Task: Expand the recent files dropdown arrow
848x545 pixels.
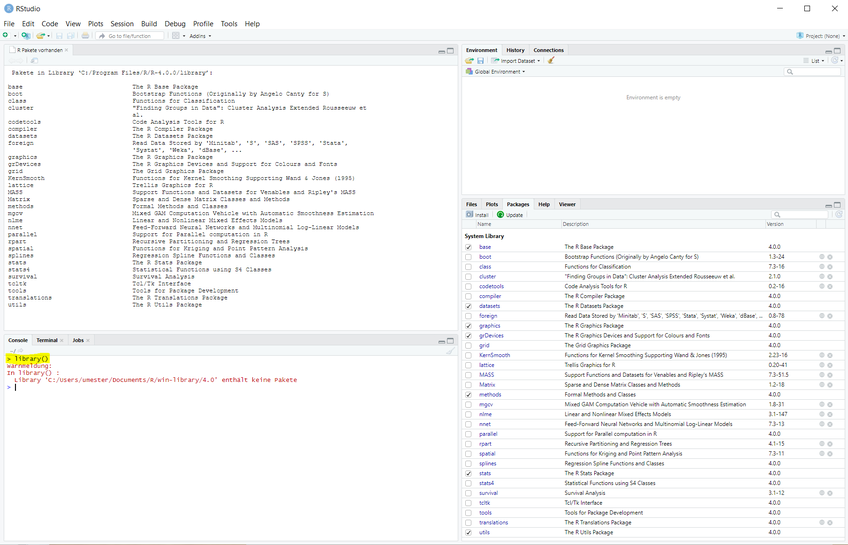Action: [x=49, y=36]
